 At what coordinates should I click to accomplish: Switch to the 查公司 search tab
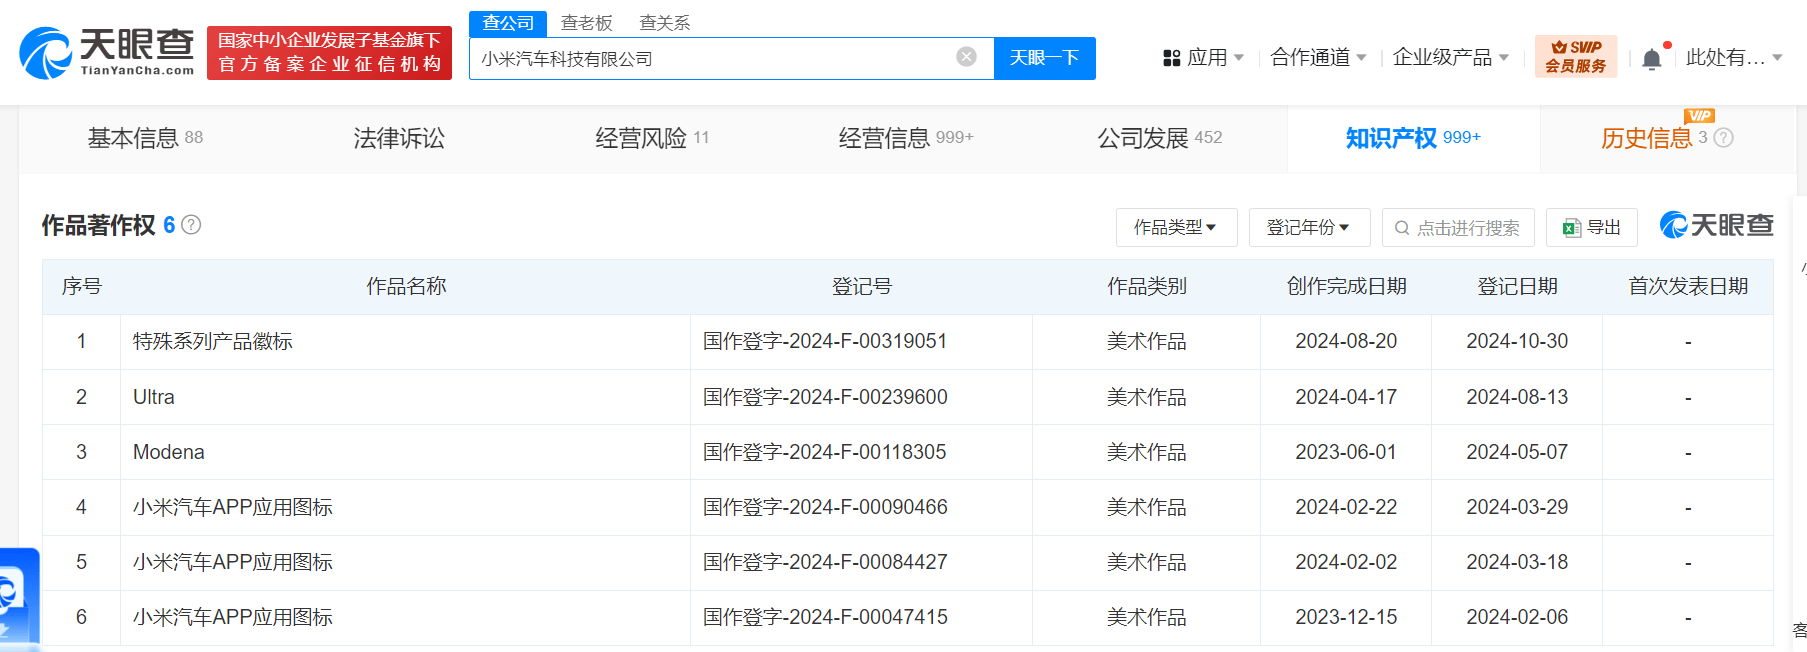click(x=508, y=23)
